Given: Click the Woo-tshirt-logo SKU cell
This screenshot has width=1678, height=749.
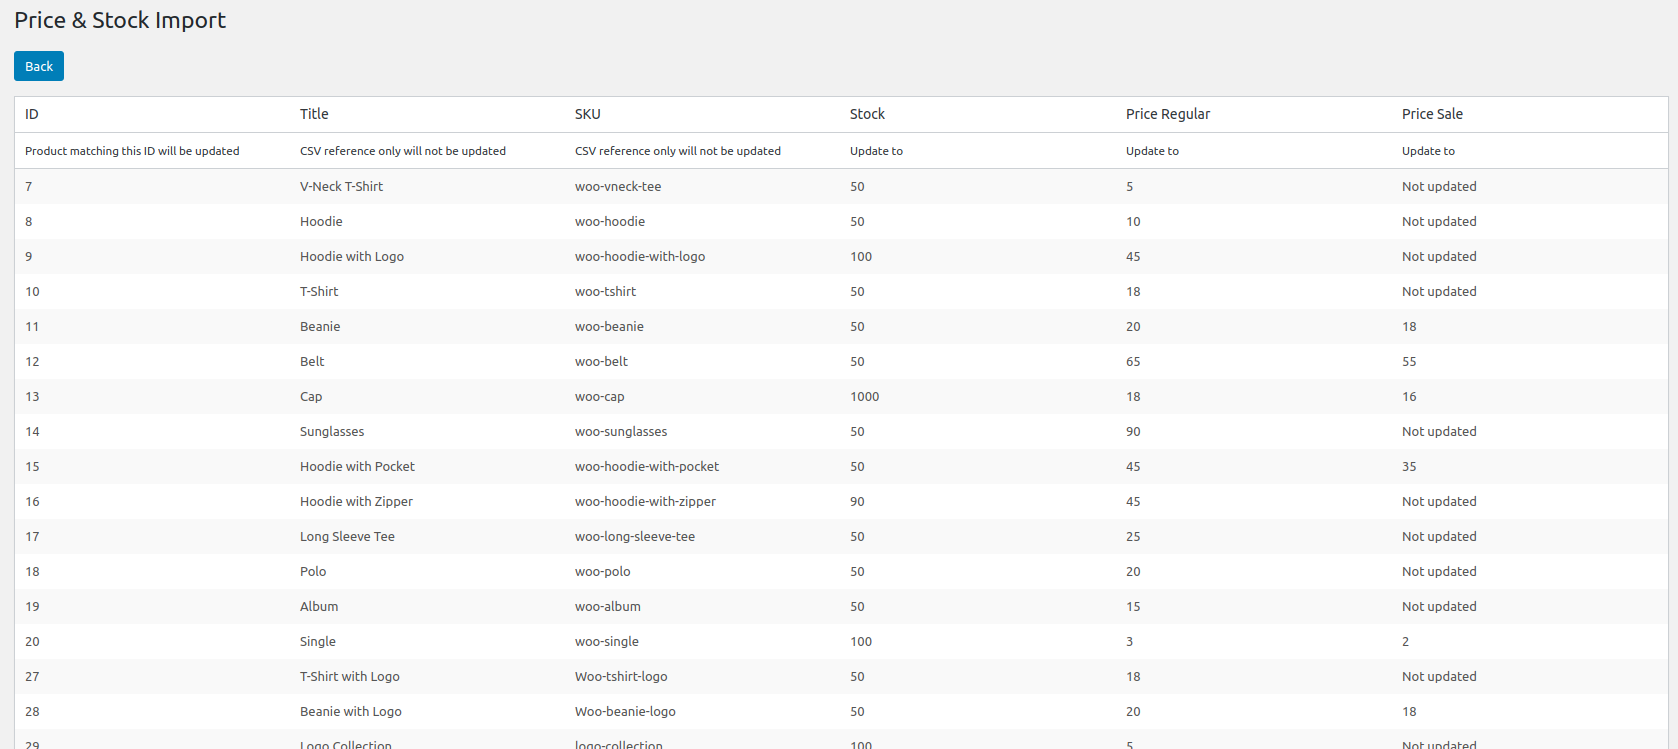Looking at the screenshot, I should coord(621,676).
